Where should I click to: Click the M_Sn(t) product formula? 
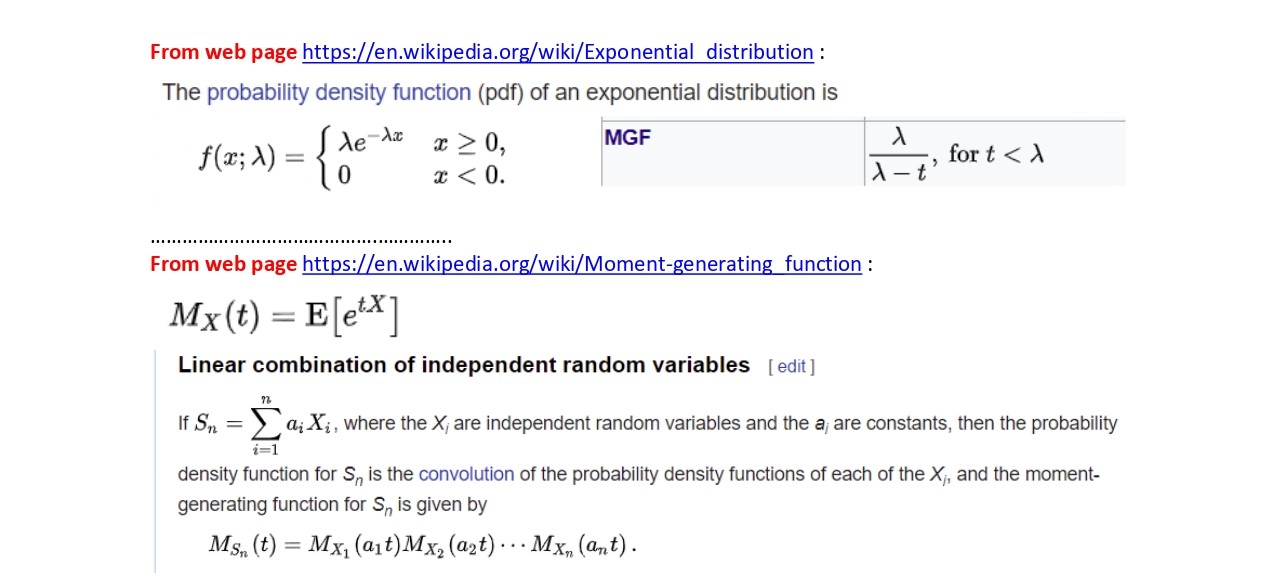click(x=422, y=545)
